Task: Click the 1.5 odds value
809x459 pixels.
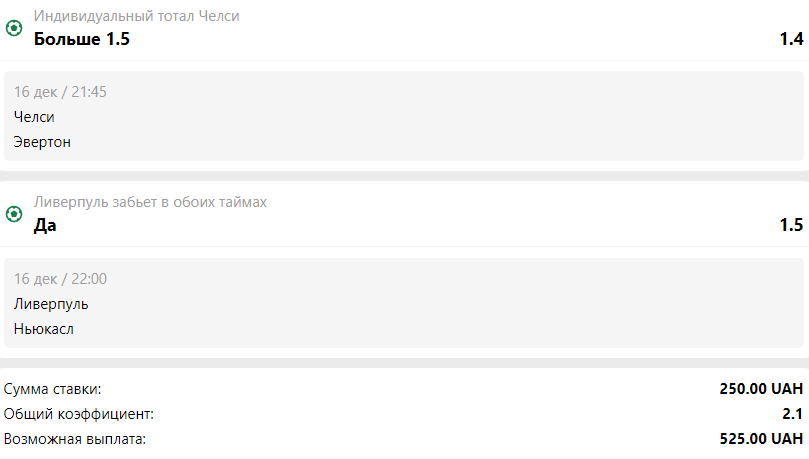Action: [791, 225]
